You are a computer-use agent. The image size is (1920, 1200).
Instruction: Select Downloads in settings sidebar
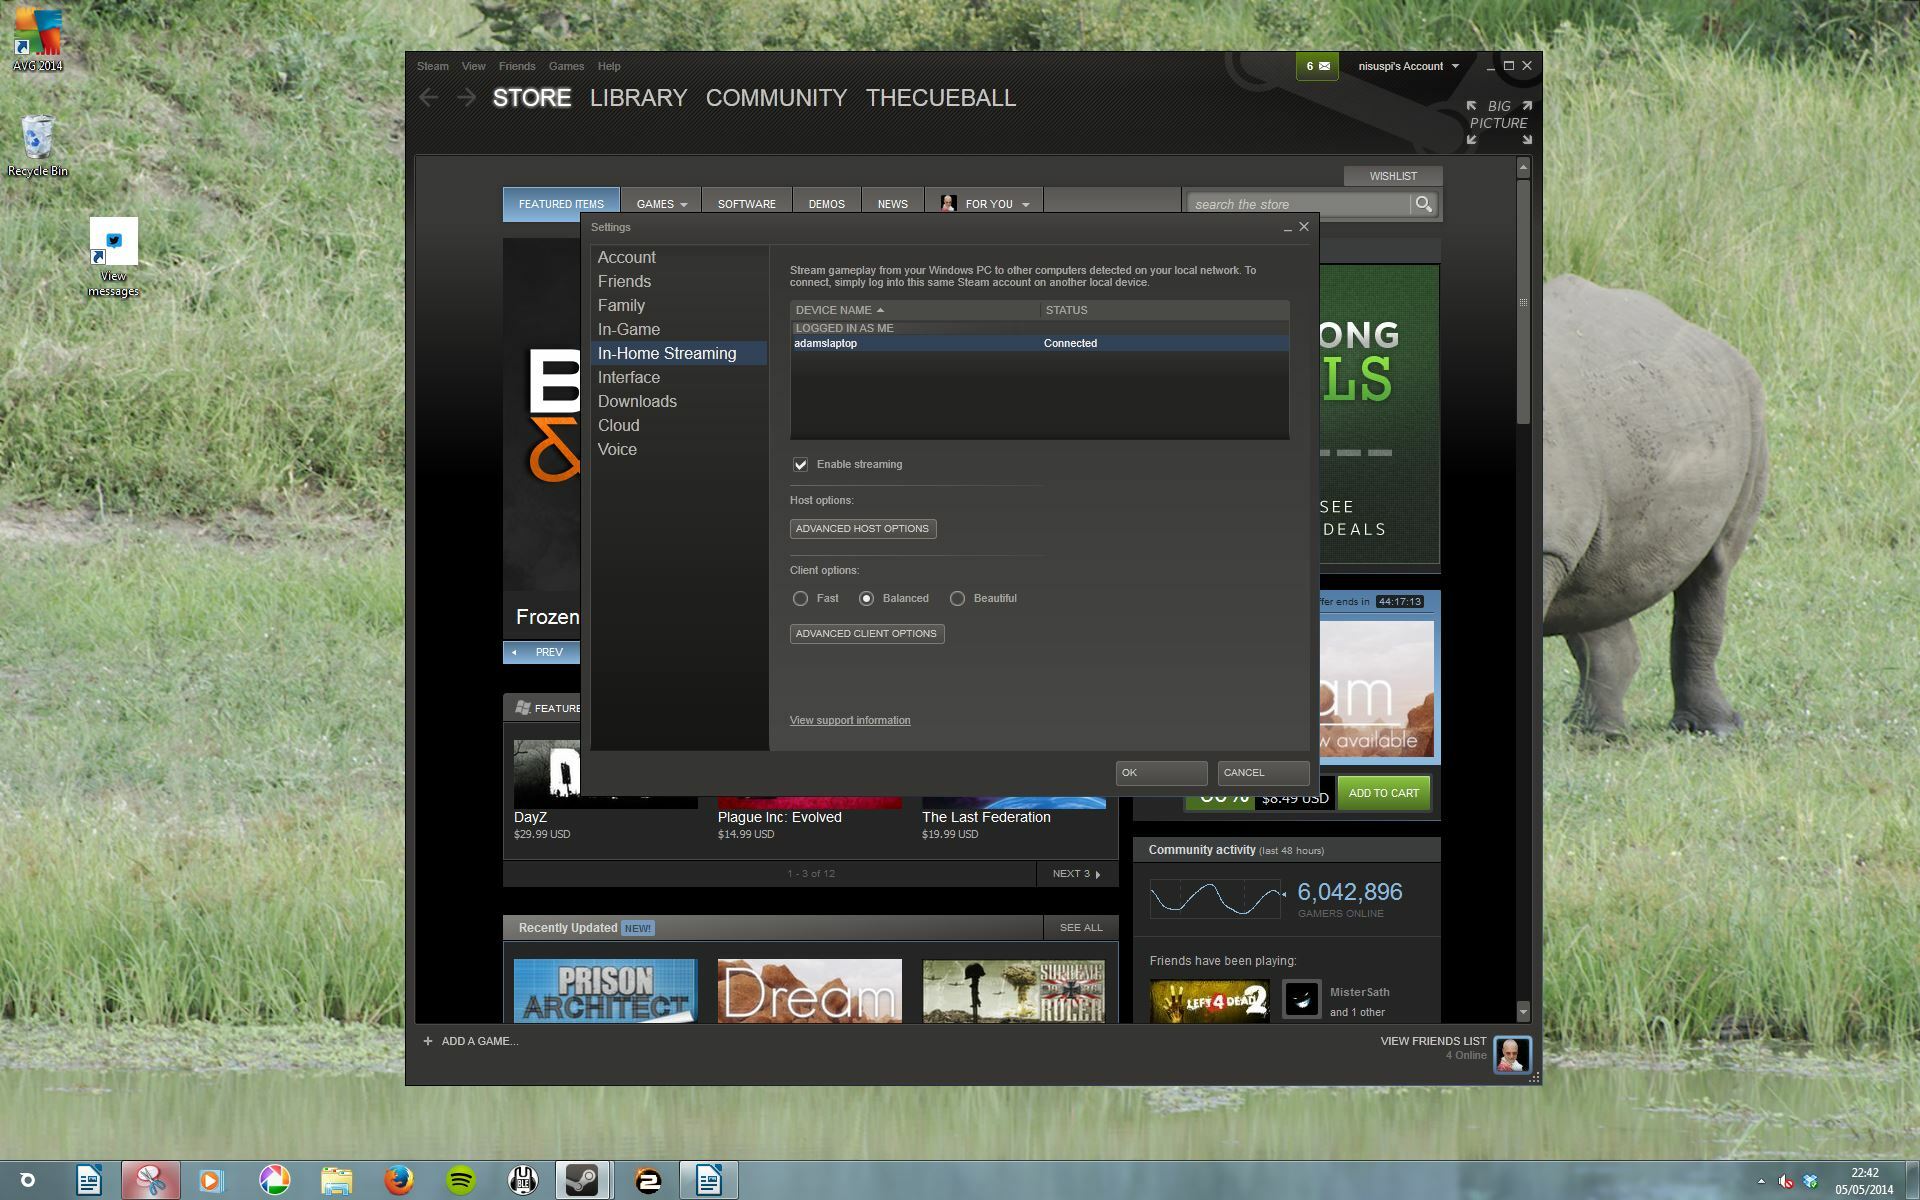point(679,401)
